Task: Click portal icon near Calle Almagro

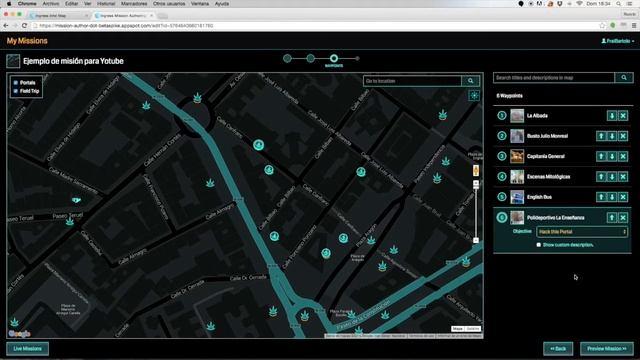Action: 210,183
